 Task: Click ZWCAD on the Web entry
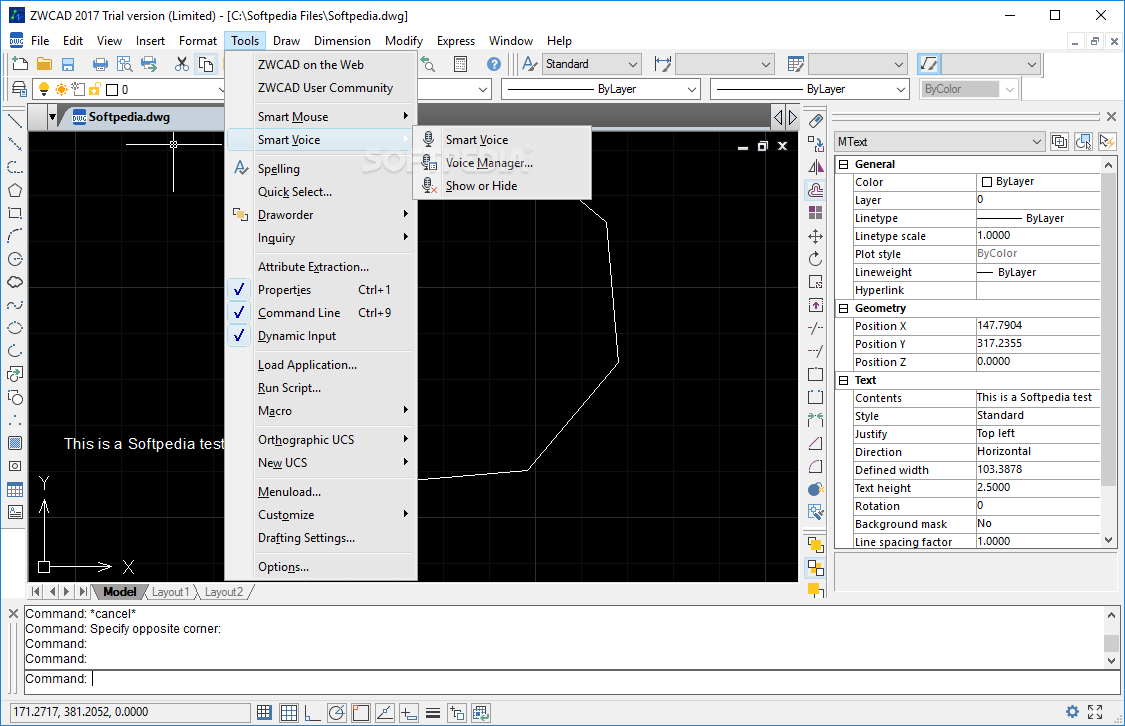(x=321, y=65)
